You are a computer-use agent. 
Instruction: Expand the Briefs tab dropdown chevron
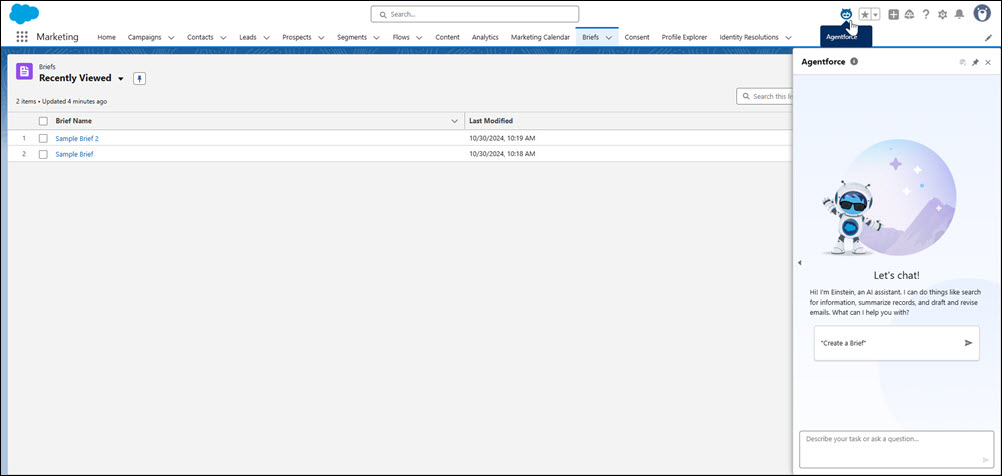click(x=609, y=38)
